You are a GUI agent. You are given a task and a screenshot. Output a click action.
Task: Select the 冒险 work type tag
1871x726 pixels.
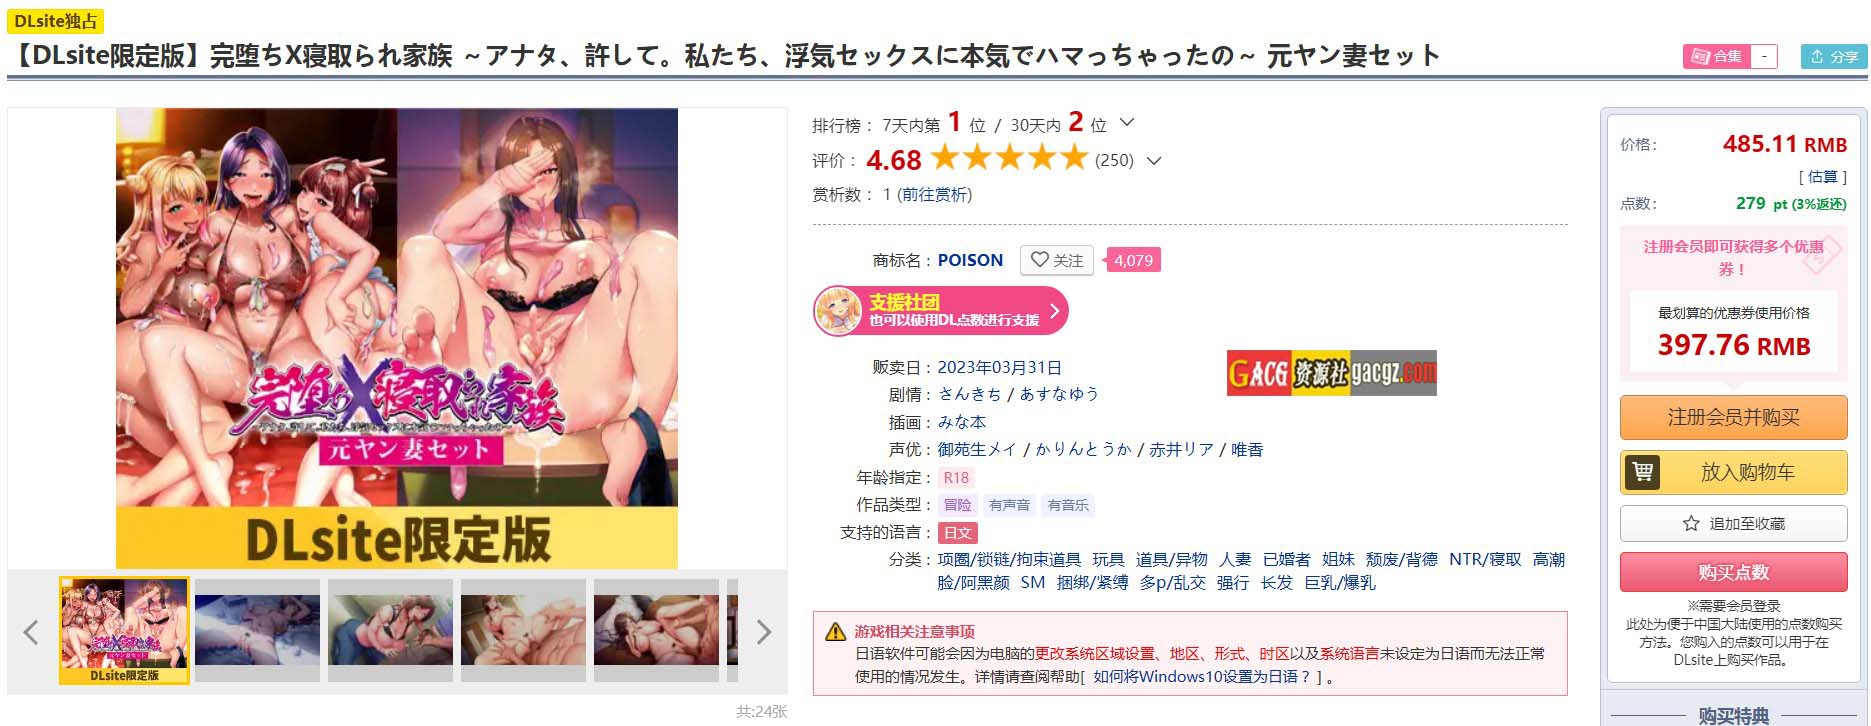(957, 505)
